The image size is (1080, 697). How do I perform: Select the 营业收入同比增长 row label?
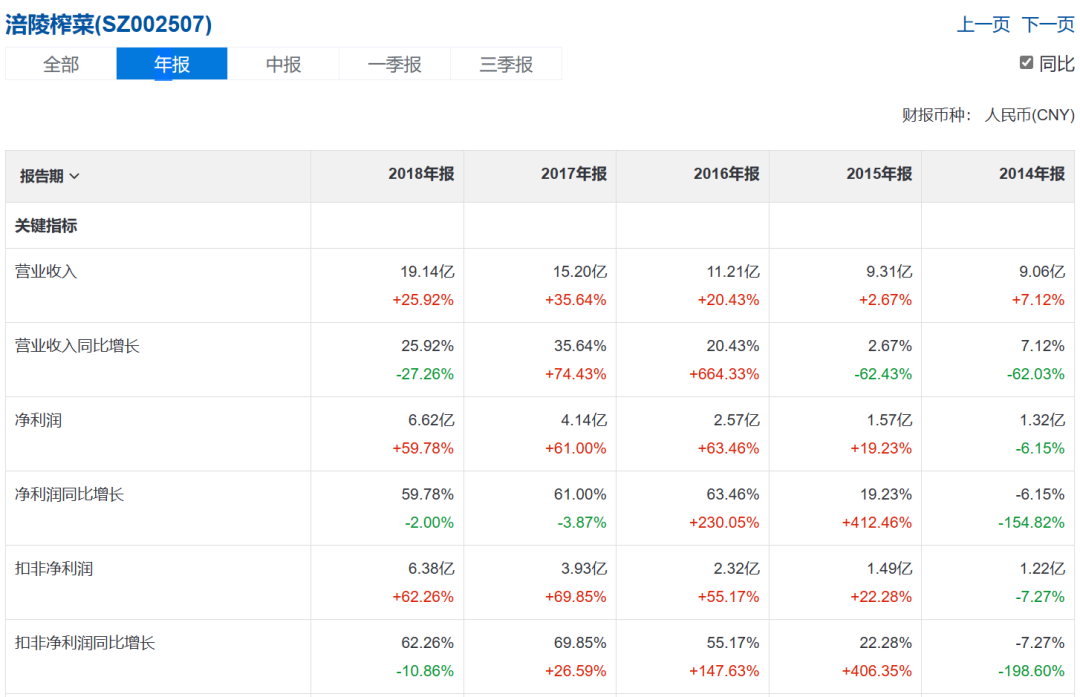pyautogui.click(x=77, y=346)
